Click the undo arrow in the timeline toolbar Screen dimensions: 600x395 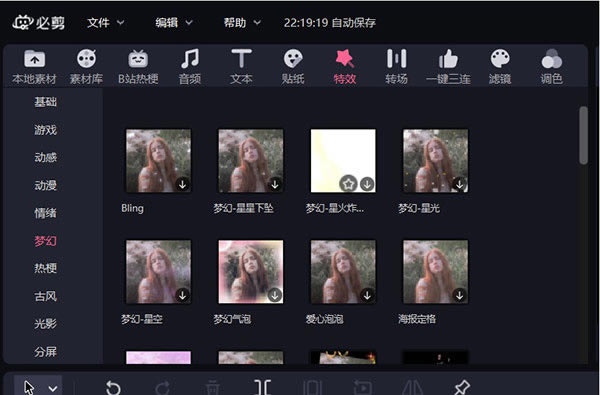(113, 388)
